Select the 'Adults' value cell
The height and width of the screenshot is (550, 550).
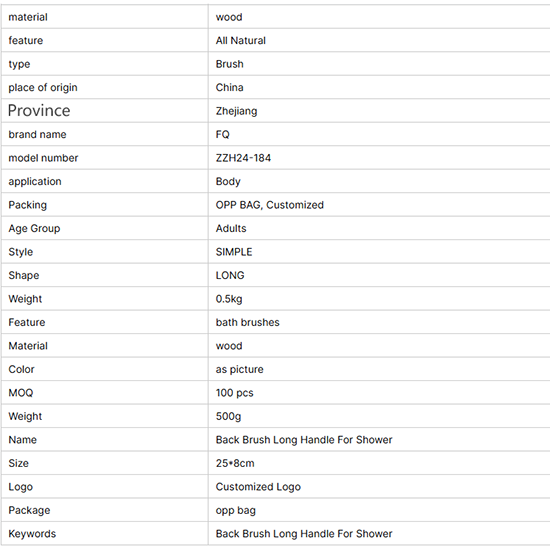pos(379,228)
